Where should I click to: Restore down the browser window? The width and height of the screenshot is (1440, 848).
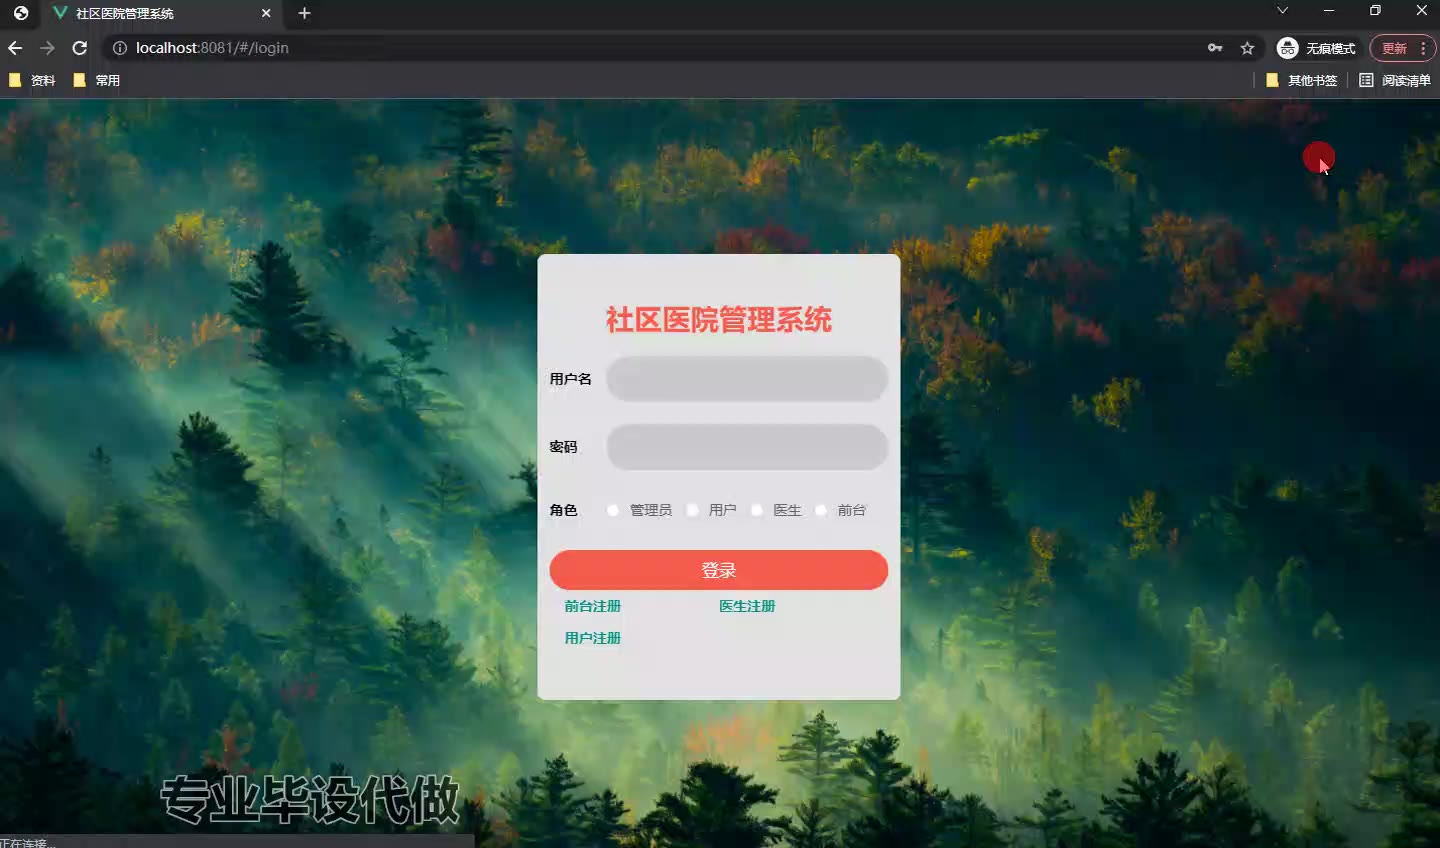click(x=1375, y=10)
